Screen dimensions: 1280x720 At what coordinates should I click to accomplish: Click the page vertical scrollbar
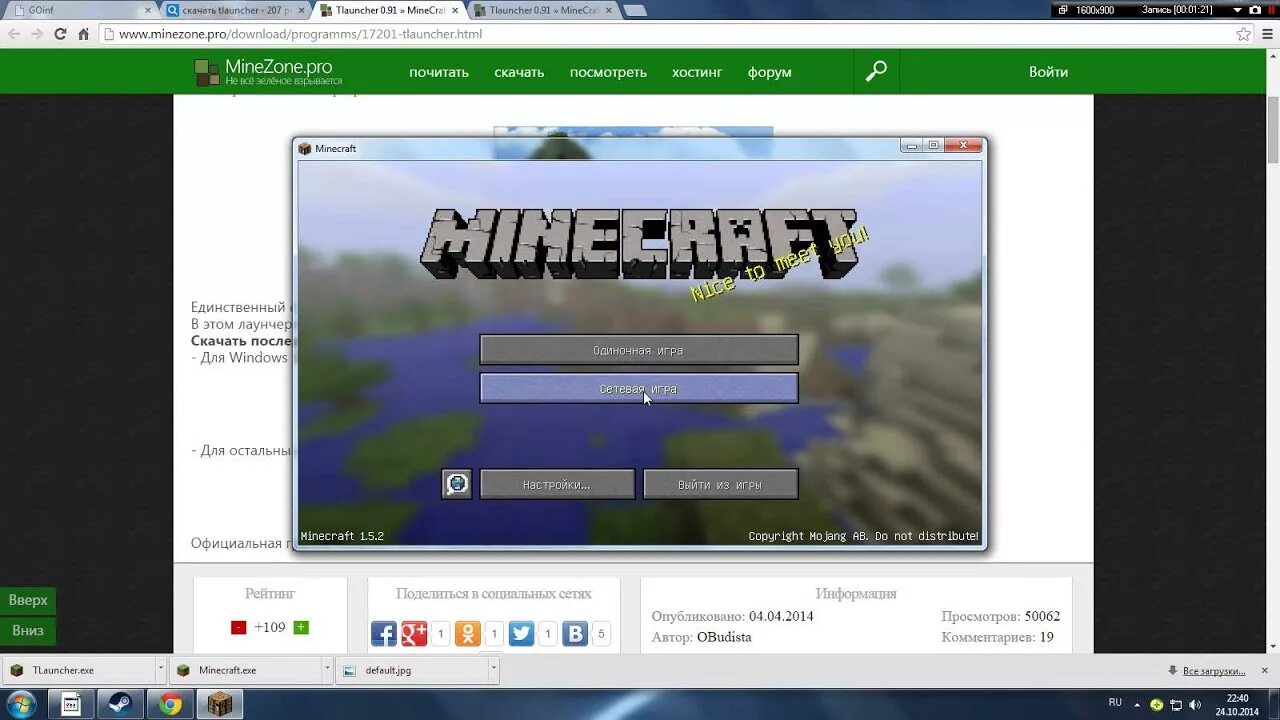coord(1273,130)
